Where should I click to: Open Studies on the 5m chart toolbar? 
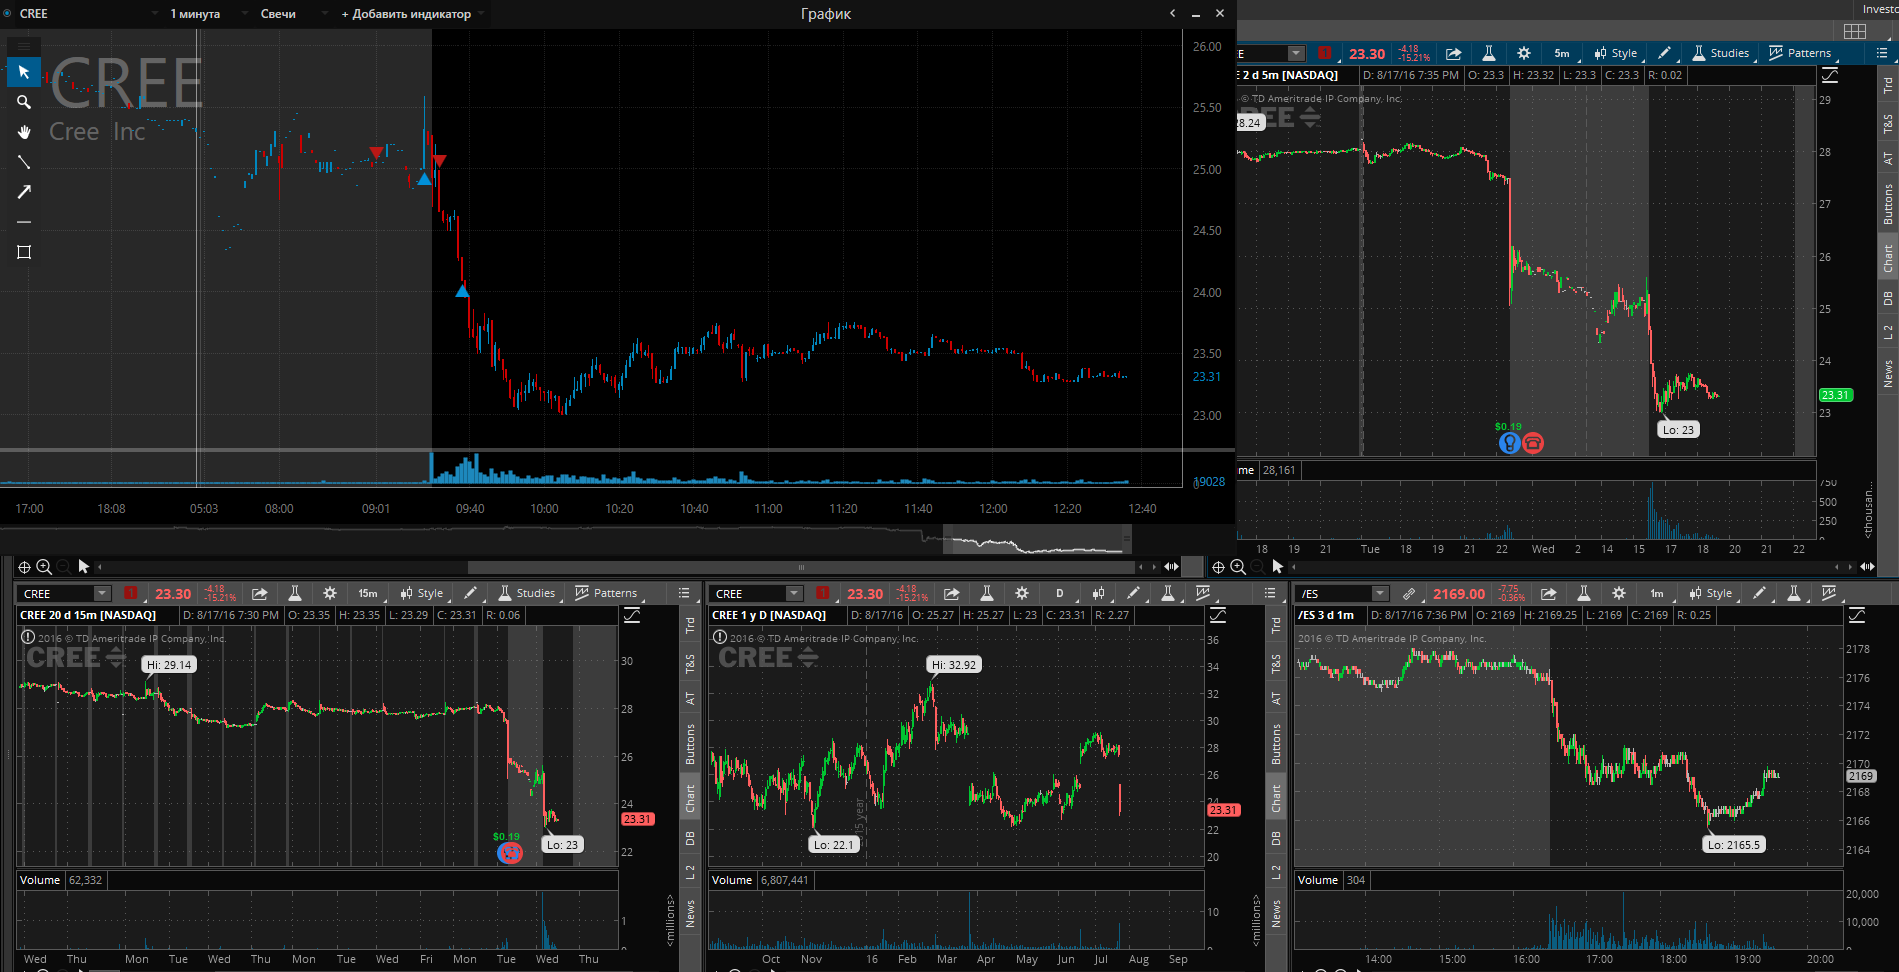click(x=1721, y=53)
